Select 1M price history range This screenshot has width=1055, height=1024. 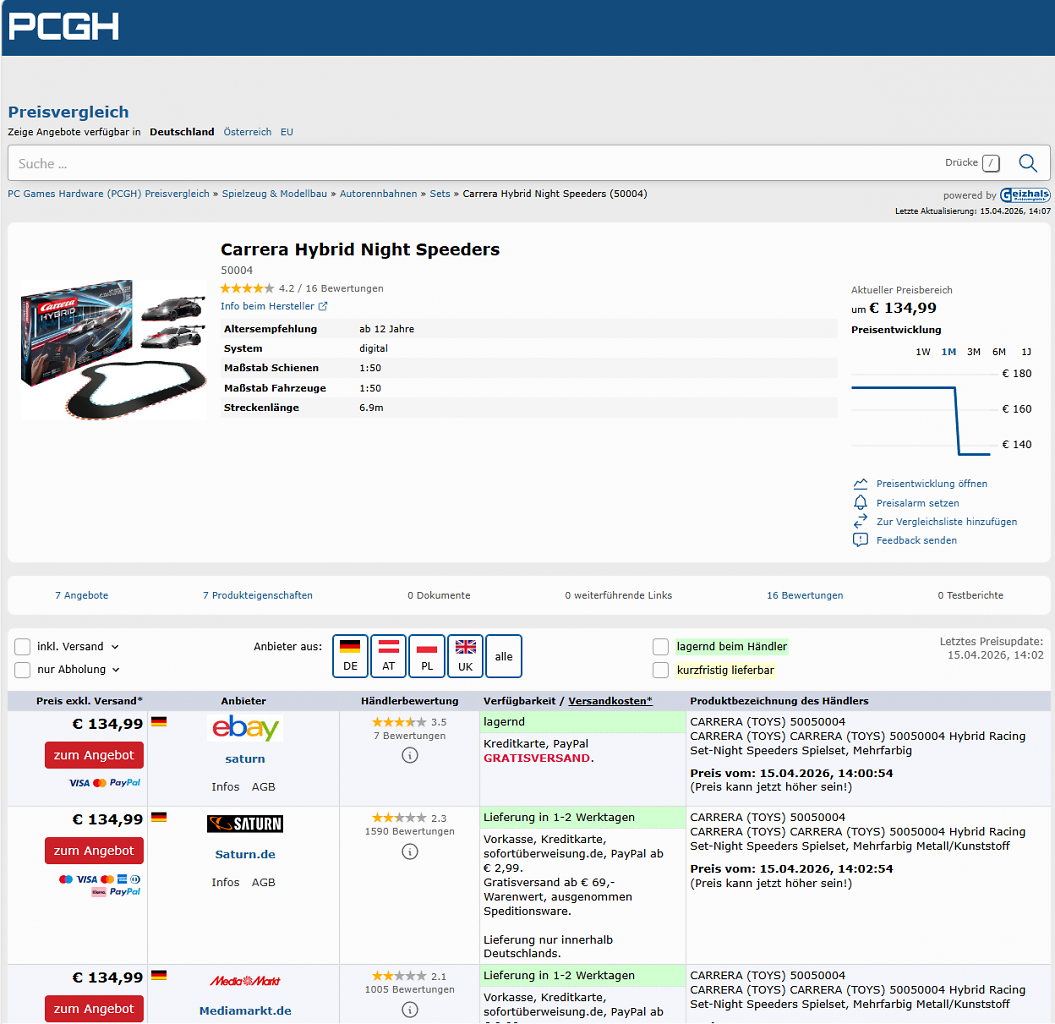point(948,352)
